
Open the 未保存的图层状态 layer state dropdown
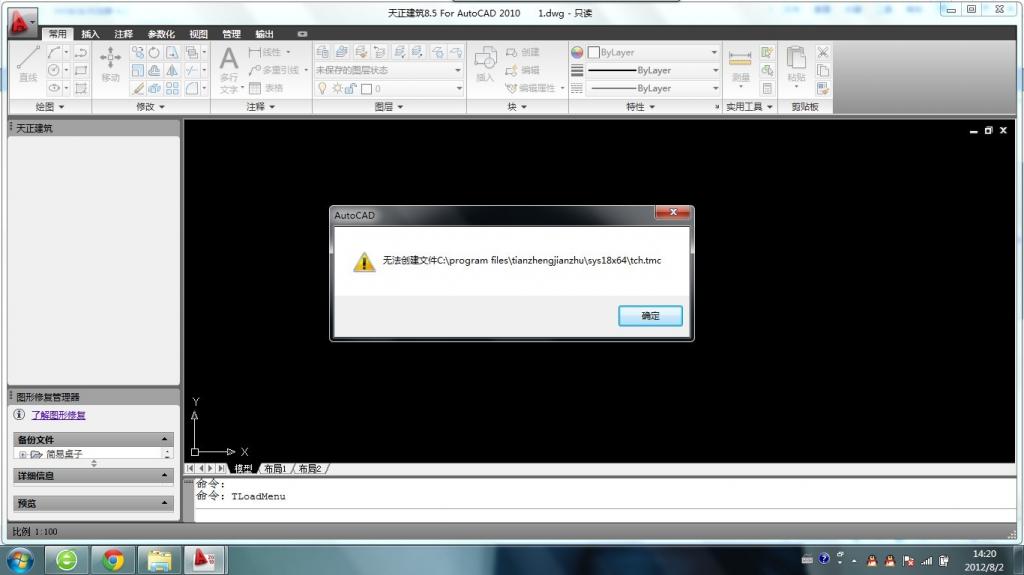coord(389,70)
